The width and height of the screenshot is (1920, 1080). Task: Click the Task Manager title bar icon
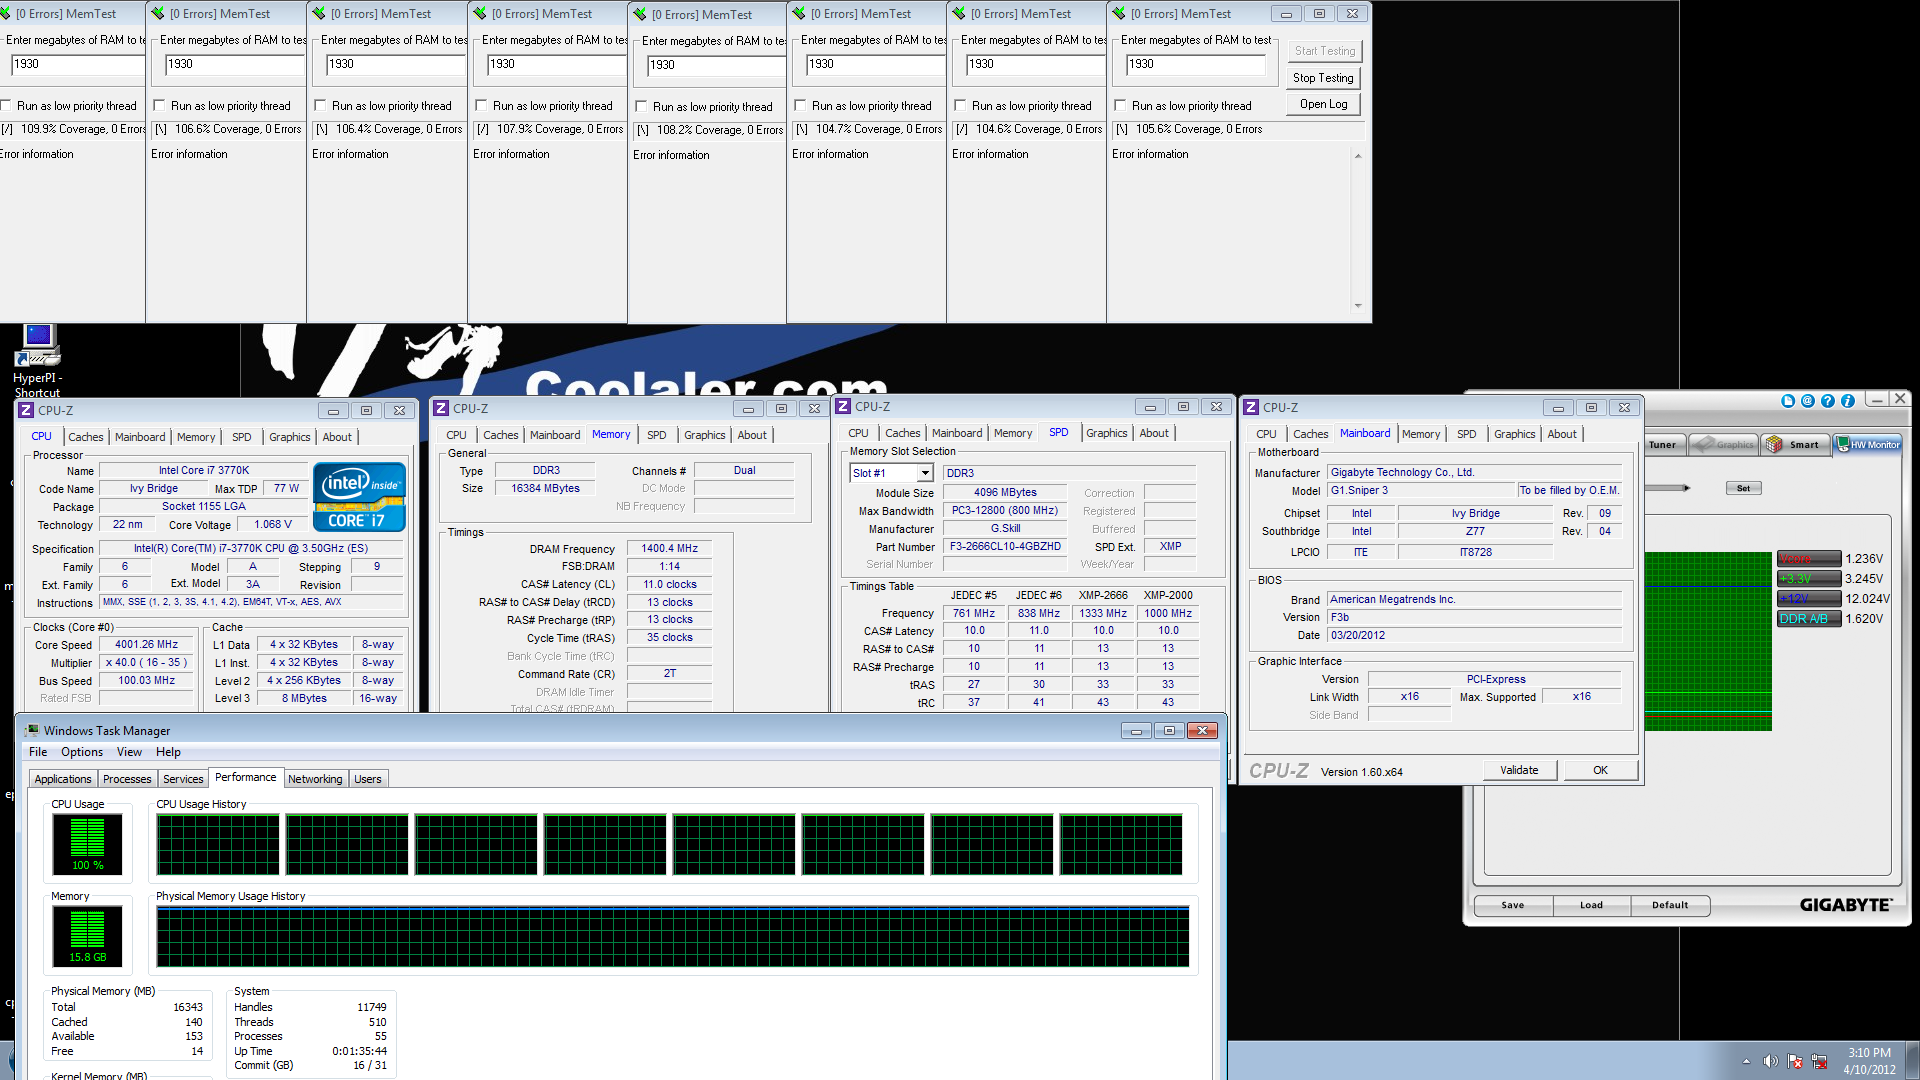[x=32, y=731]
